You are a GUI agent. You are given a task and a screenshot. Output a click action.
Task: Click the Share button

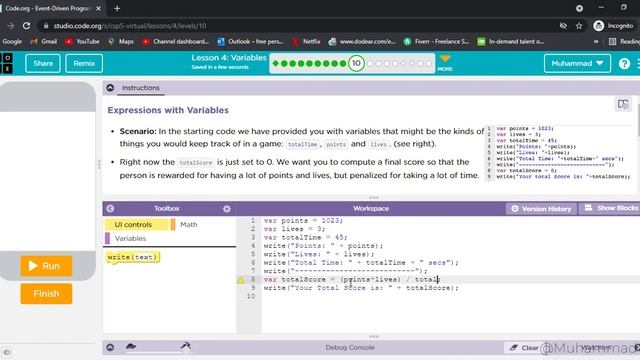(43, 63)
